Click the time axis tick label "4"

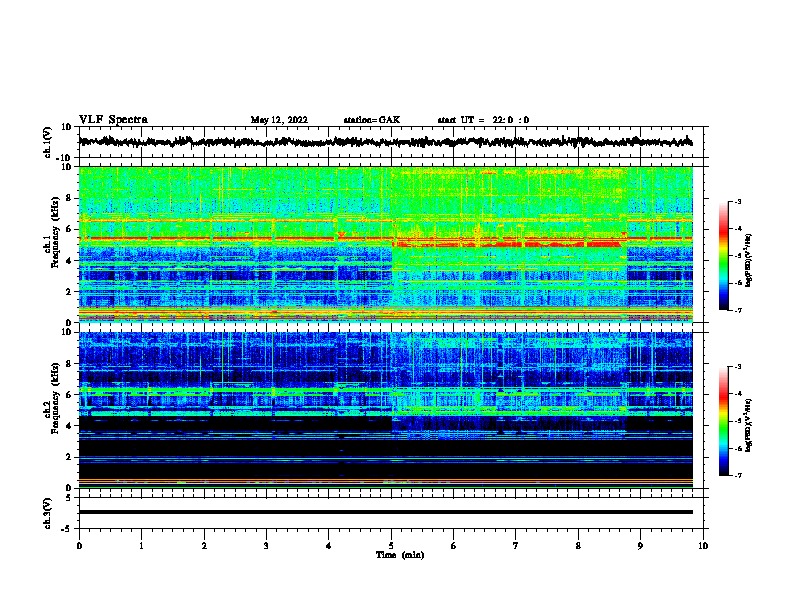(x=329, y=546)
